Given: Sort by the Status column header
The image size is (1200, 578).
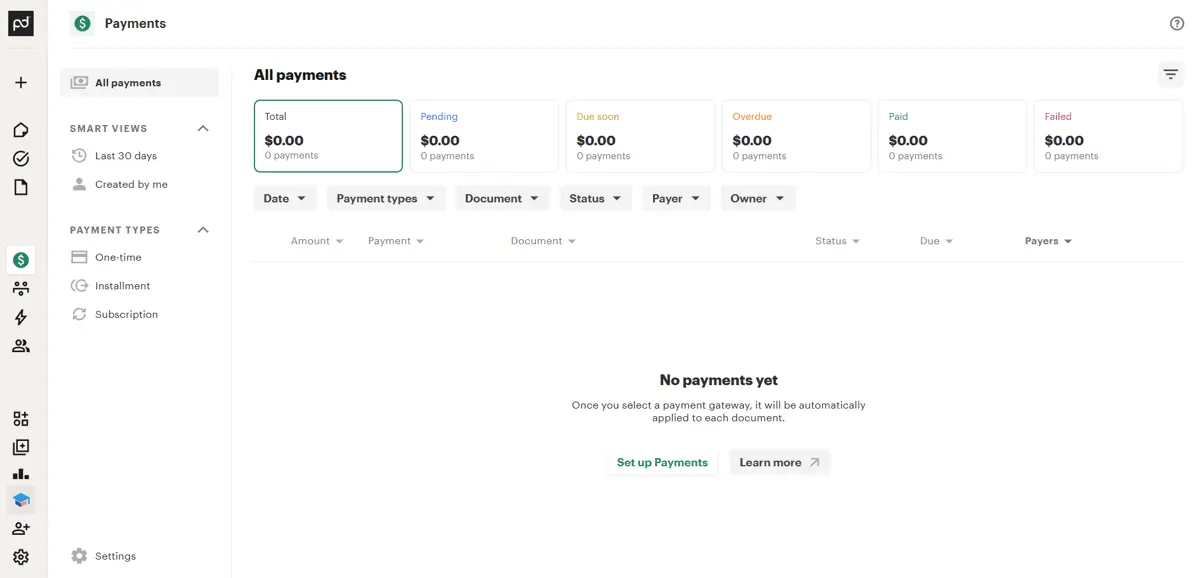Looking at the screenshot, I should (838, 241).
